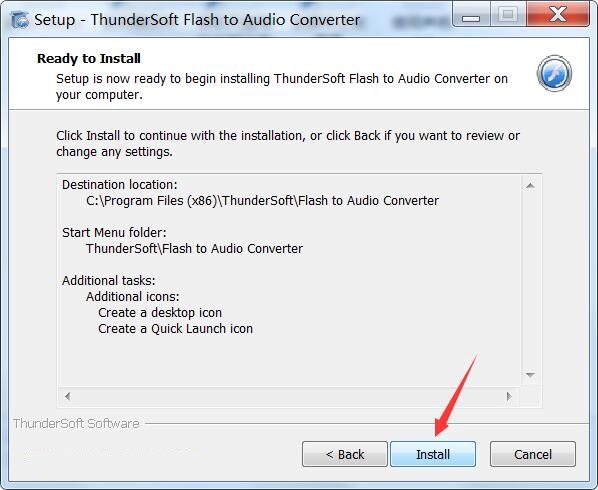Click the down arrow of the vertical scrollbar
Viewport: 598px width, 490px height.
click(530, 375)
